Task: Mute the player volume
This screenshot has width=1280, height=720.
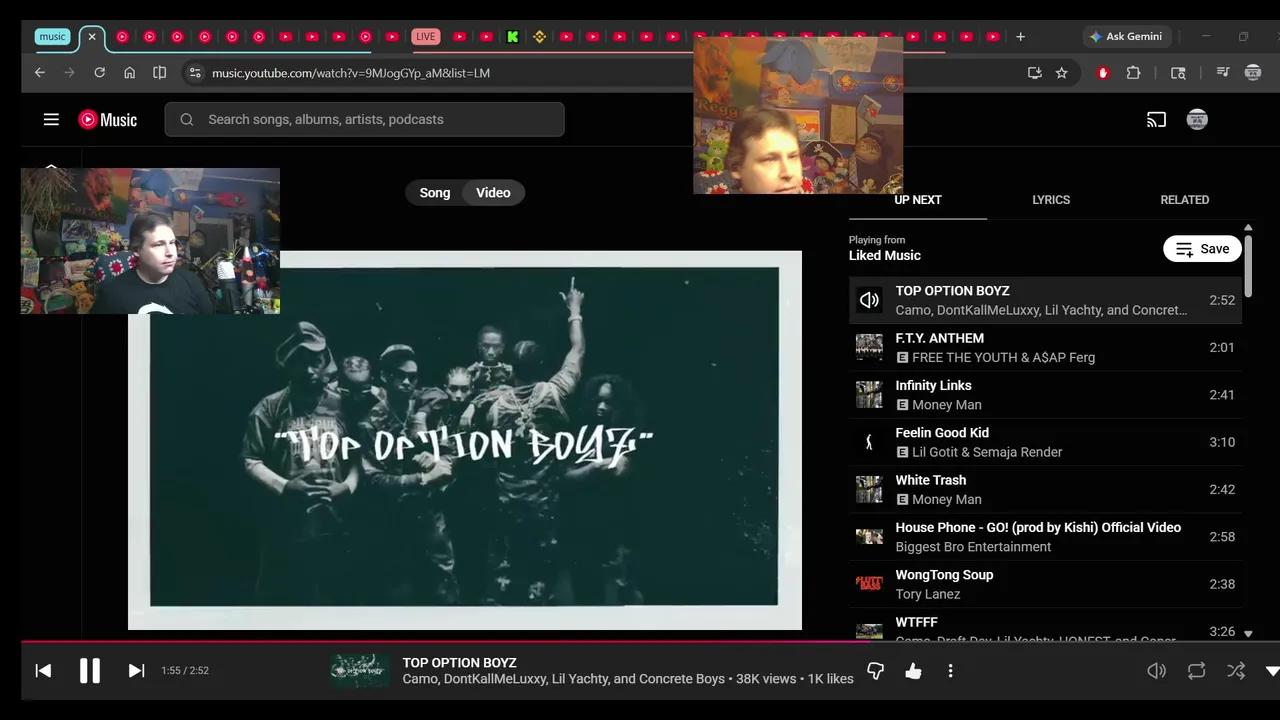Action: tap(1156, 671)
